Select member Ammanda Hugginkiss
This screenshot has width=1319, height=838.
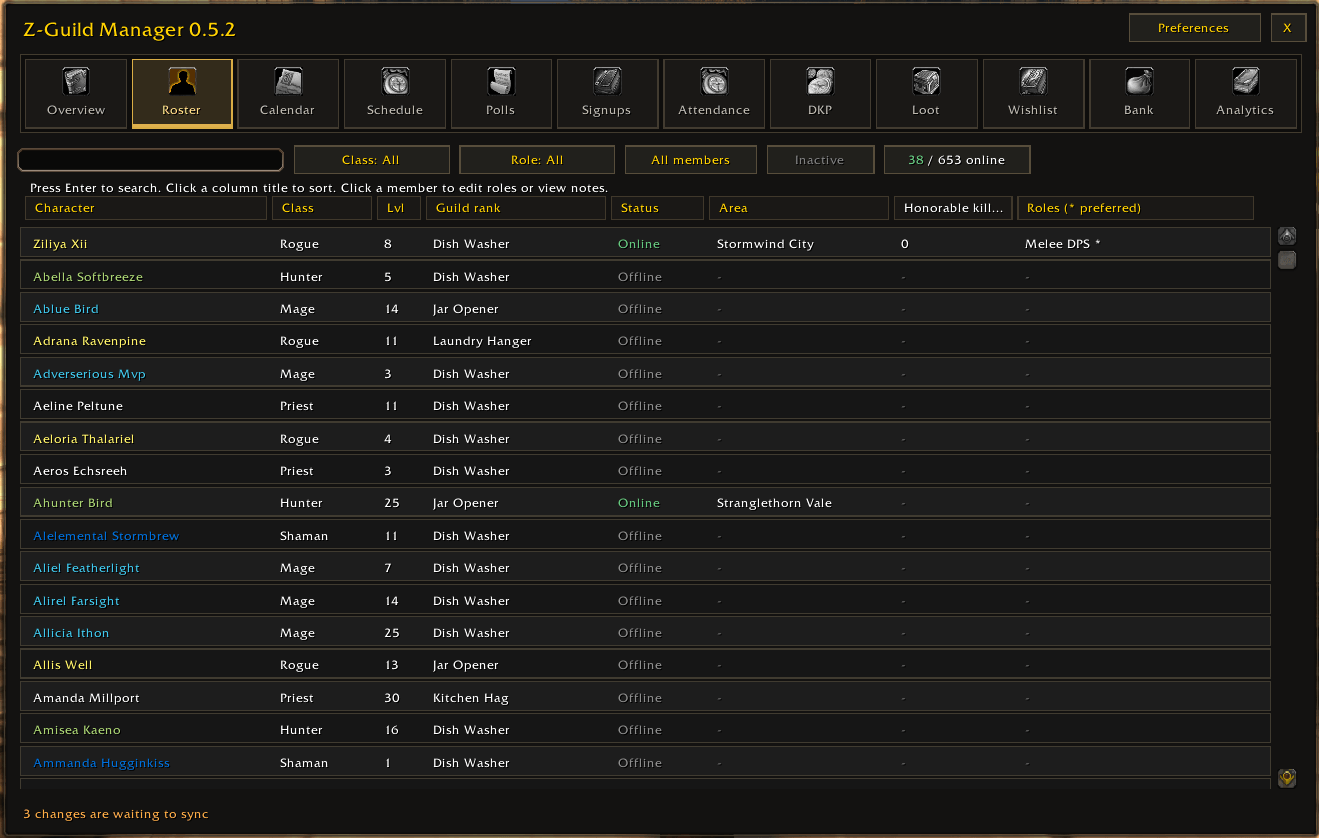(x=645, y=763)
